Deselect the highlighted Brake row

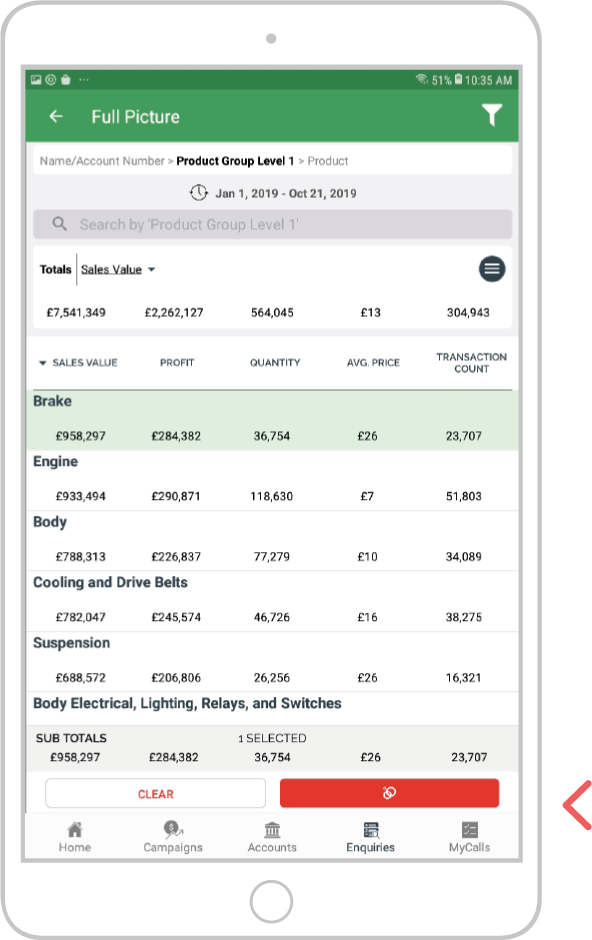[272, 420]
